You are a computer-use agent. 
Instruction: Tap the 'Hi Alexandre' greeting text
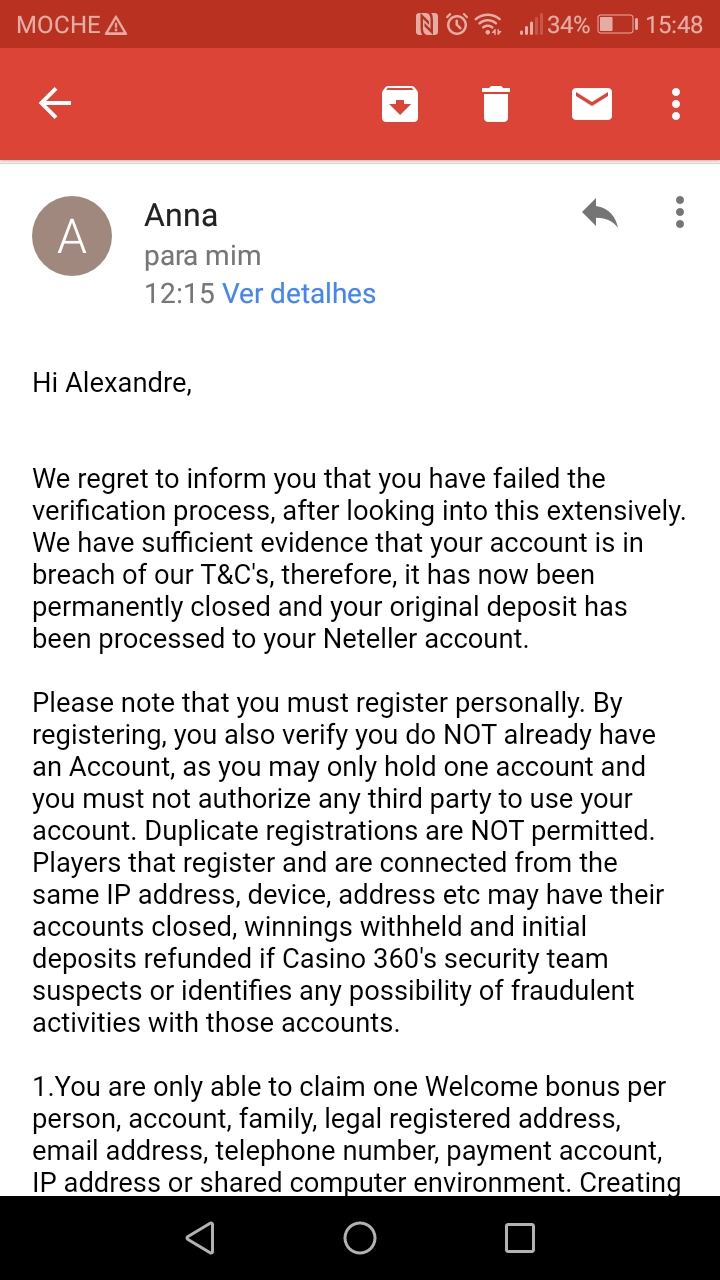[x=112, y=383]
